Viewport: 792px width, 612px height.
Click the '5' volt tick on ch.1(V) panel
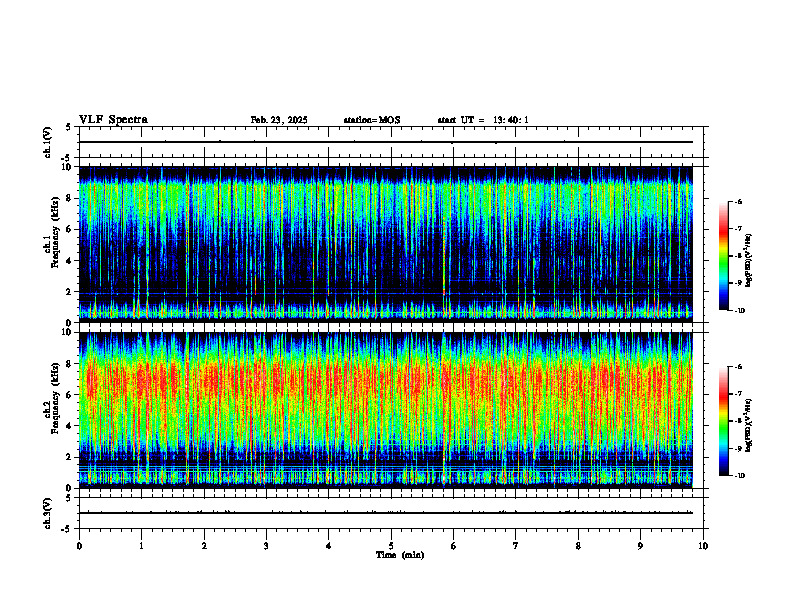point(68,127)
